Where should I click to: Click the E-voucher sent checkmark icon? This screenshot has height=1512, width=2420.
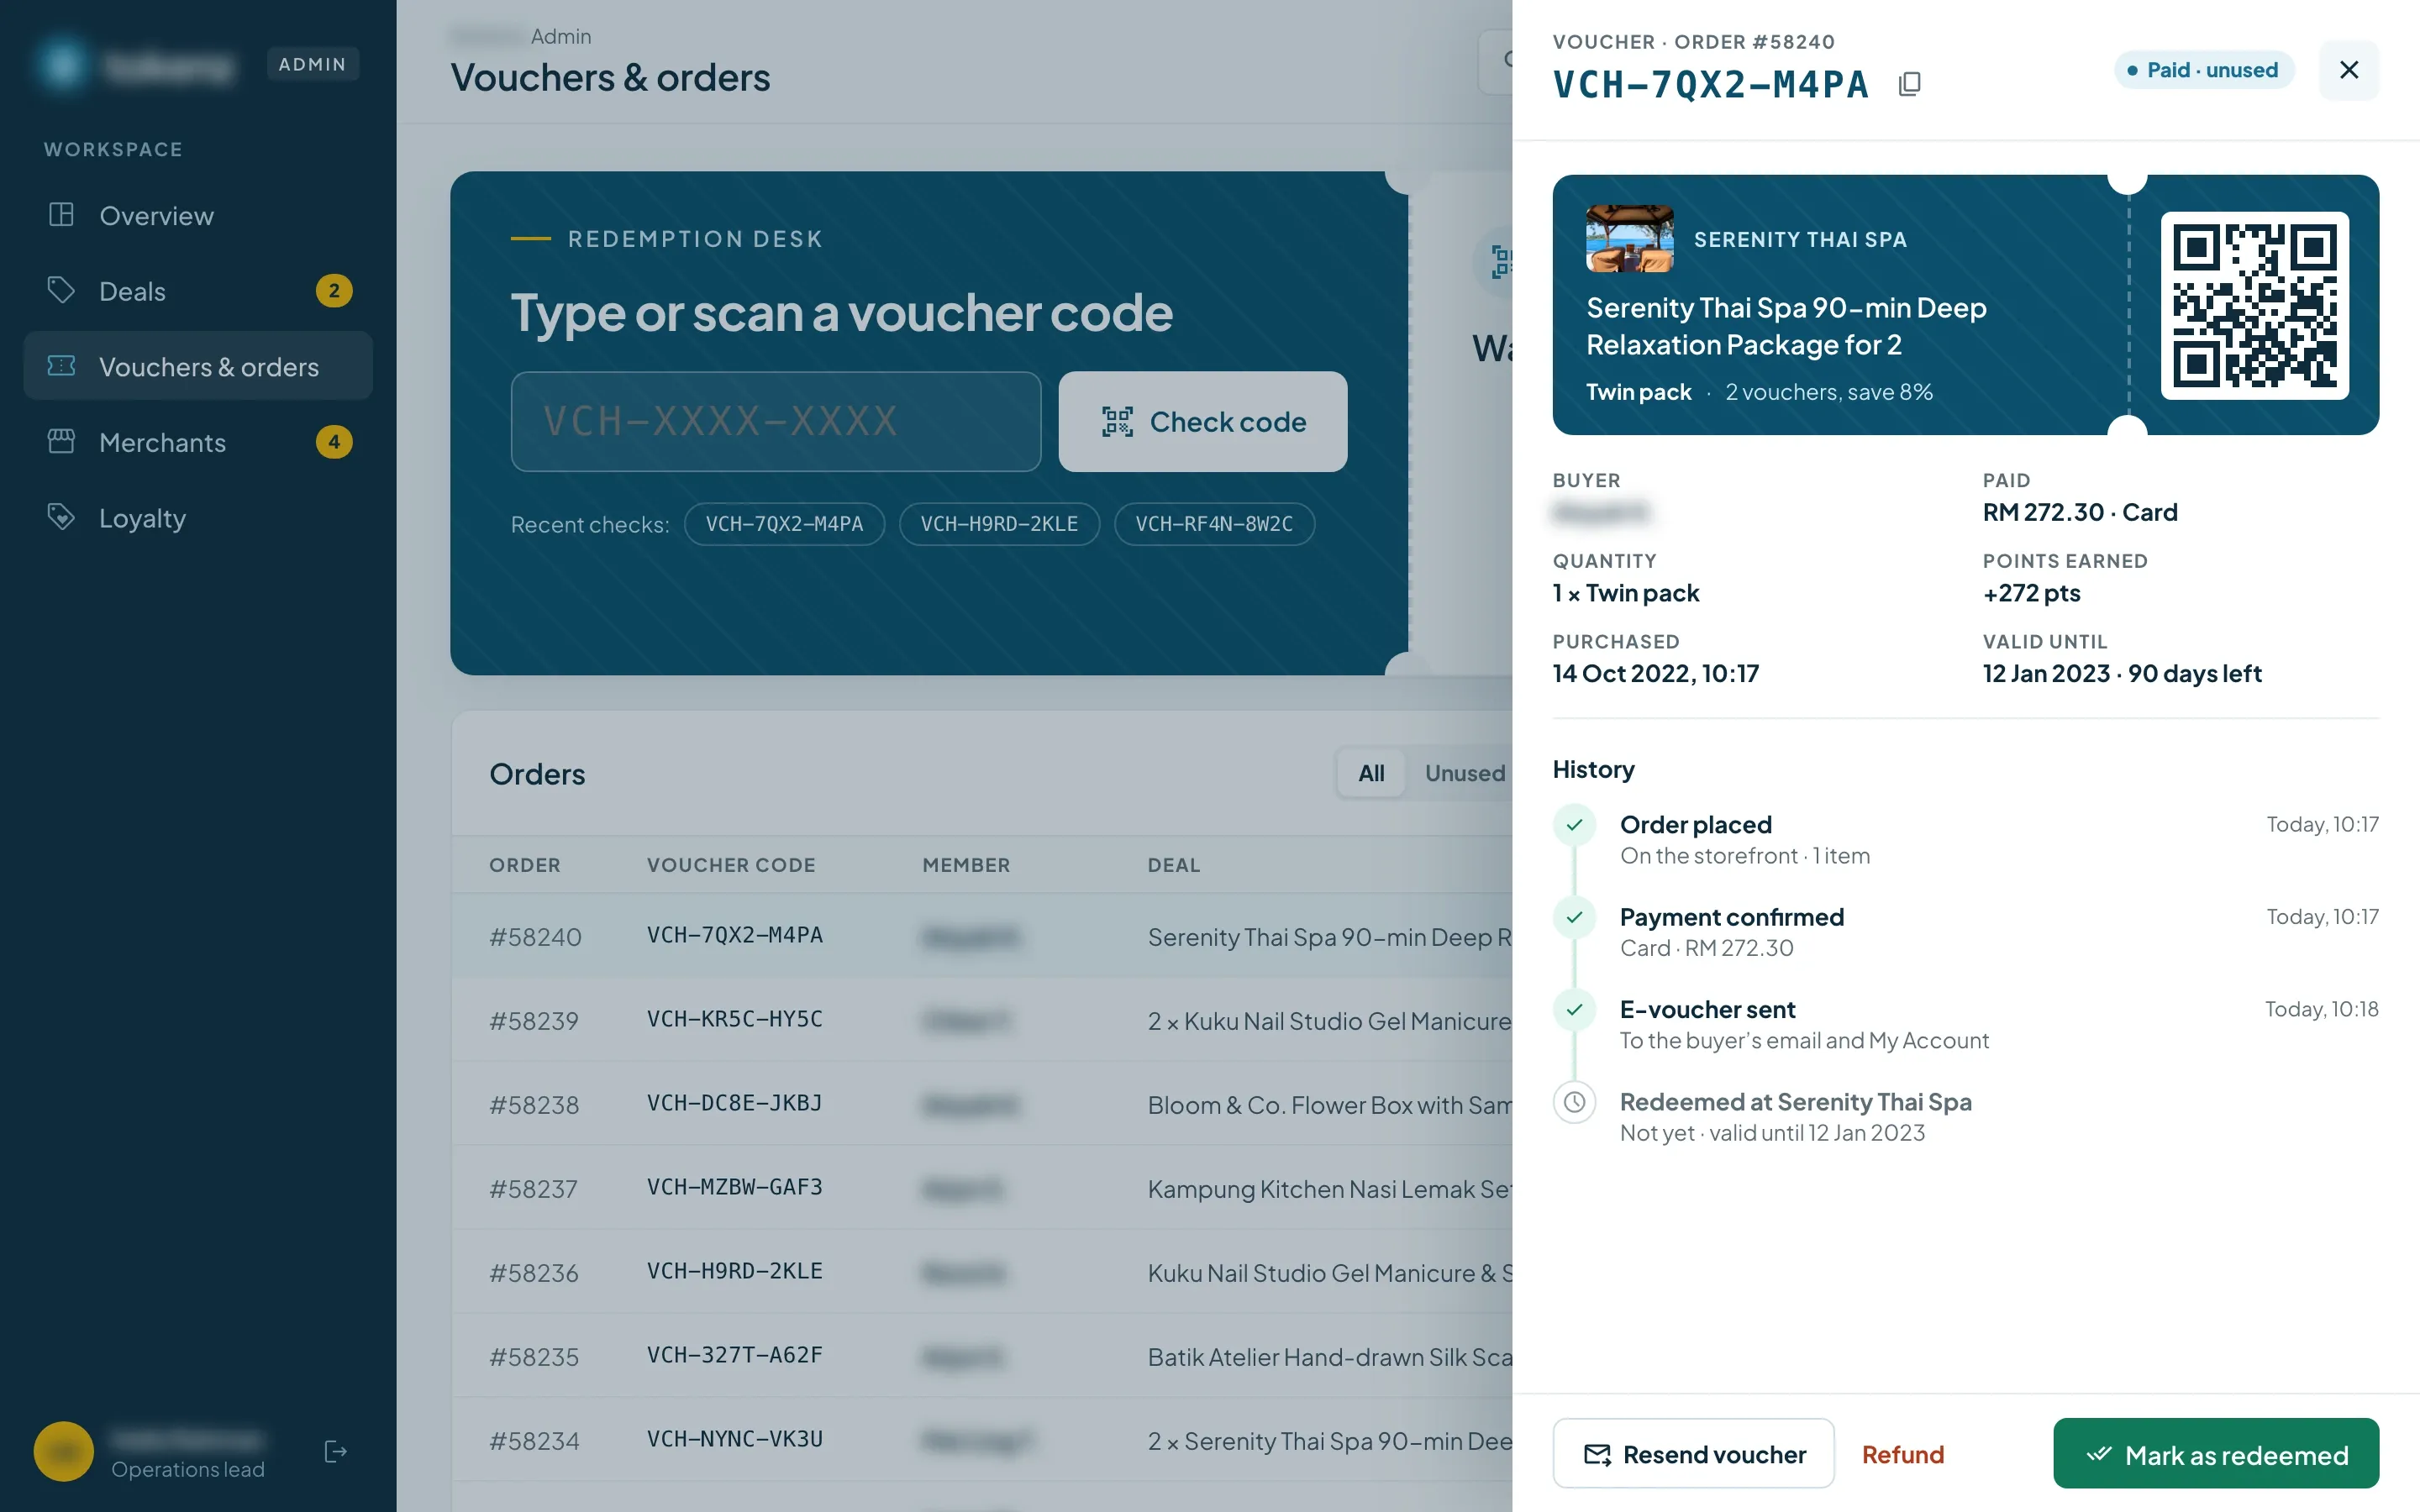coord(1574,1010)
